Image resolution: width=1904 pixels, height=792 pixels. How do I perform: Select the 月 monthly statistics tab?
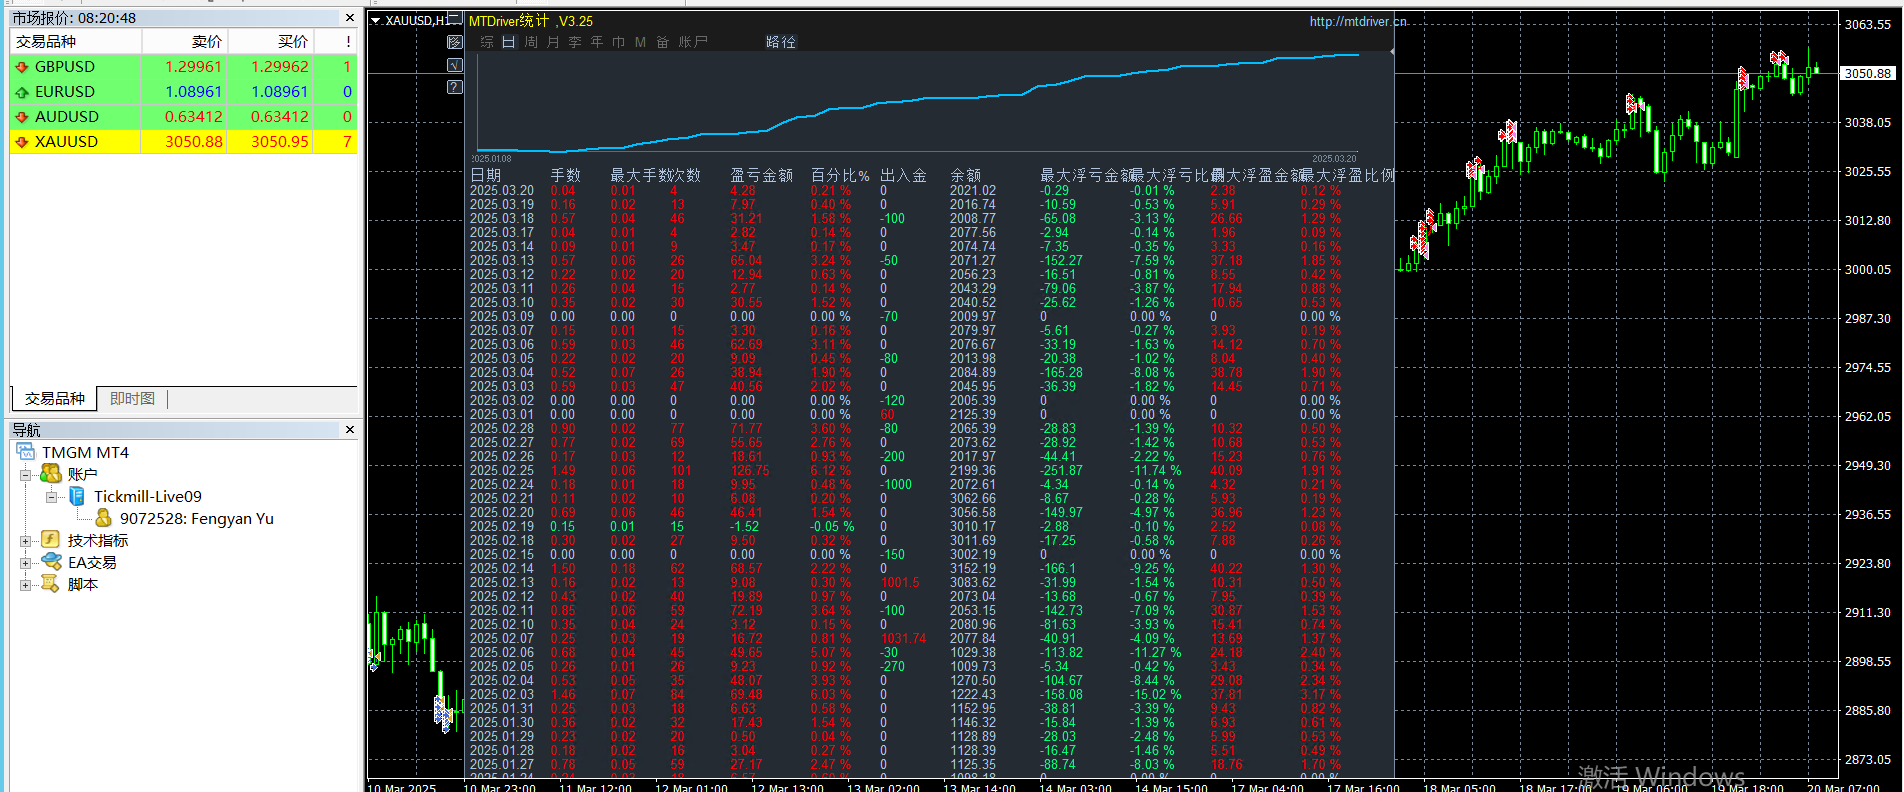[x=553, y=42]
